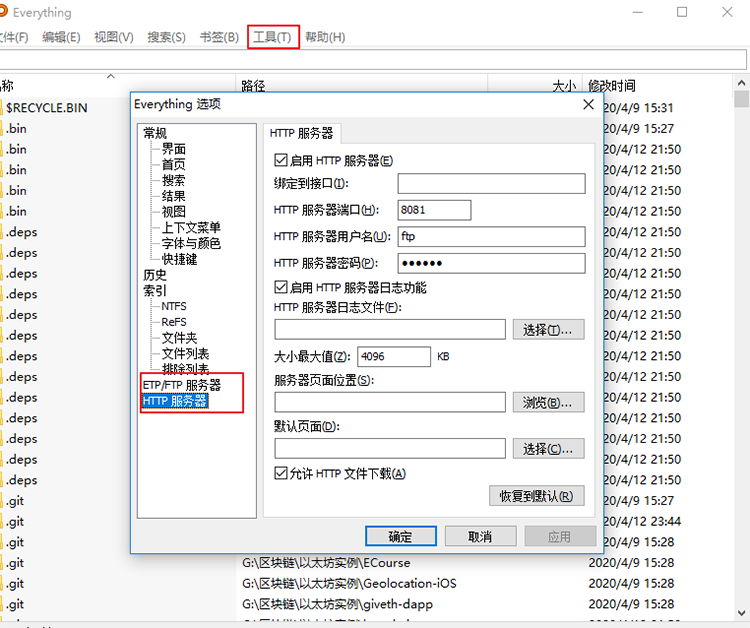This screenshot has width=750, height=628.
Task: Click the HTTP 服务器端口 input field
Action: coord(434,210)
